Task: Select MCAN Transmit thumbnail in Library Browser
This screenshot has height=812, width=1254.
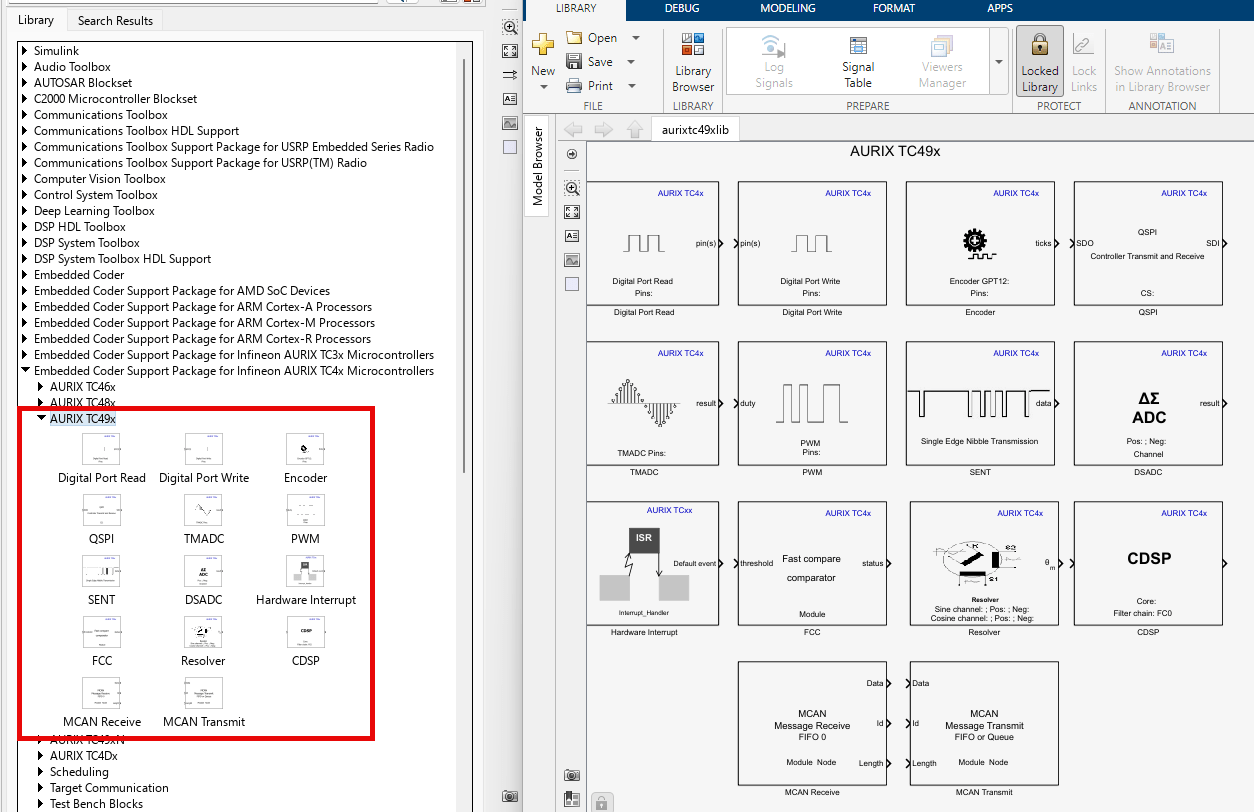Action: (x=204, y=694)
